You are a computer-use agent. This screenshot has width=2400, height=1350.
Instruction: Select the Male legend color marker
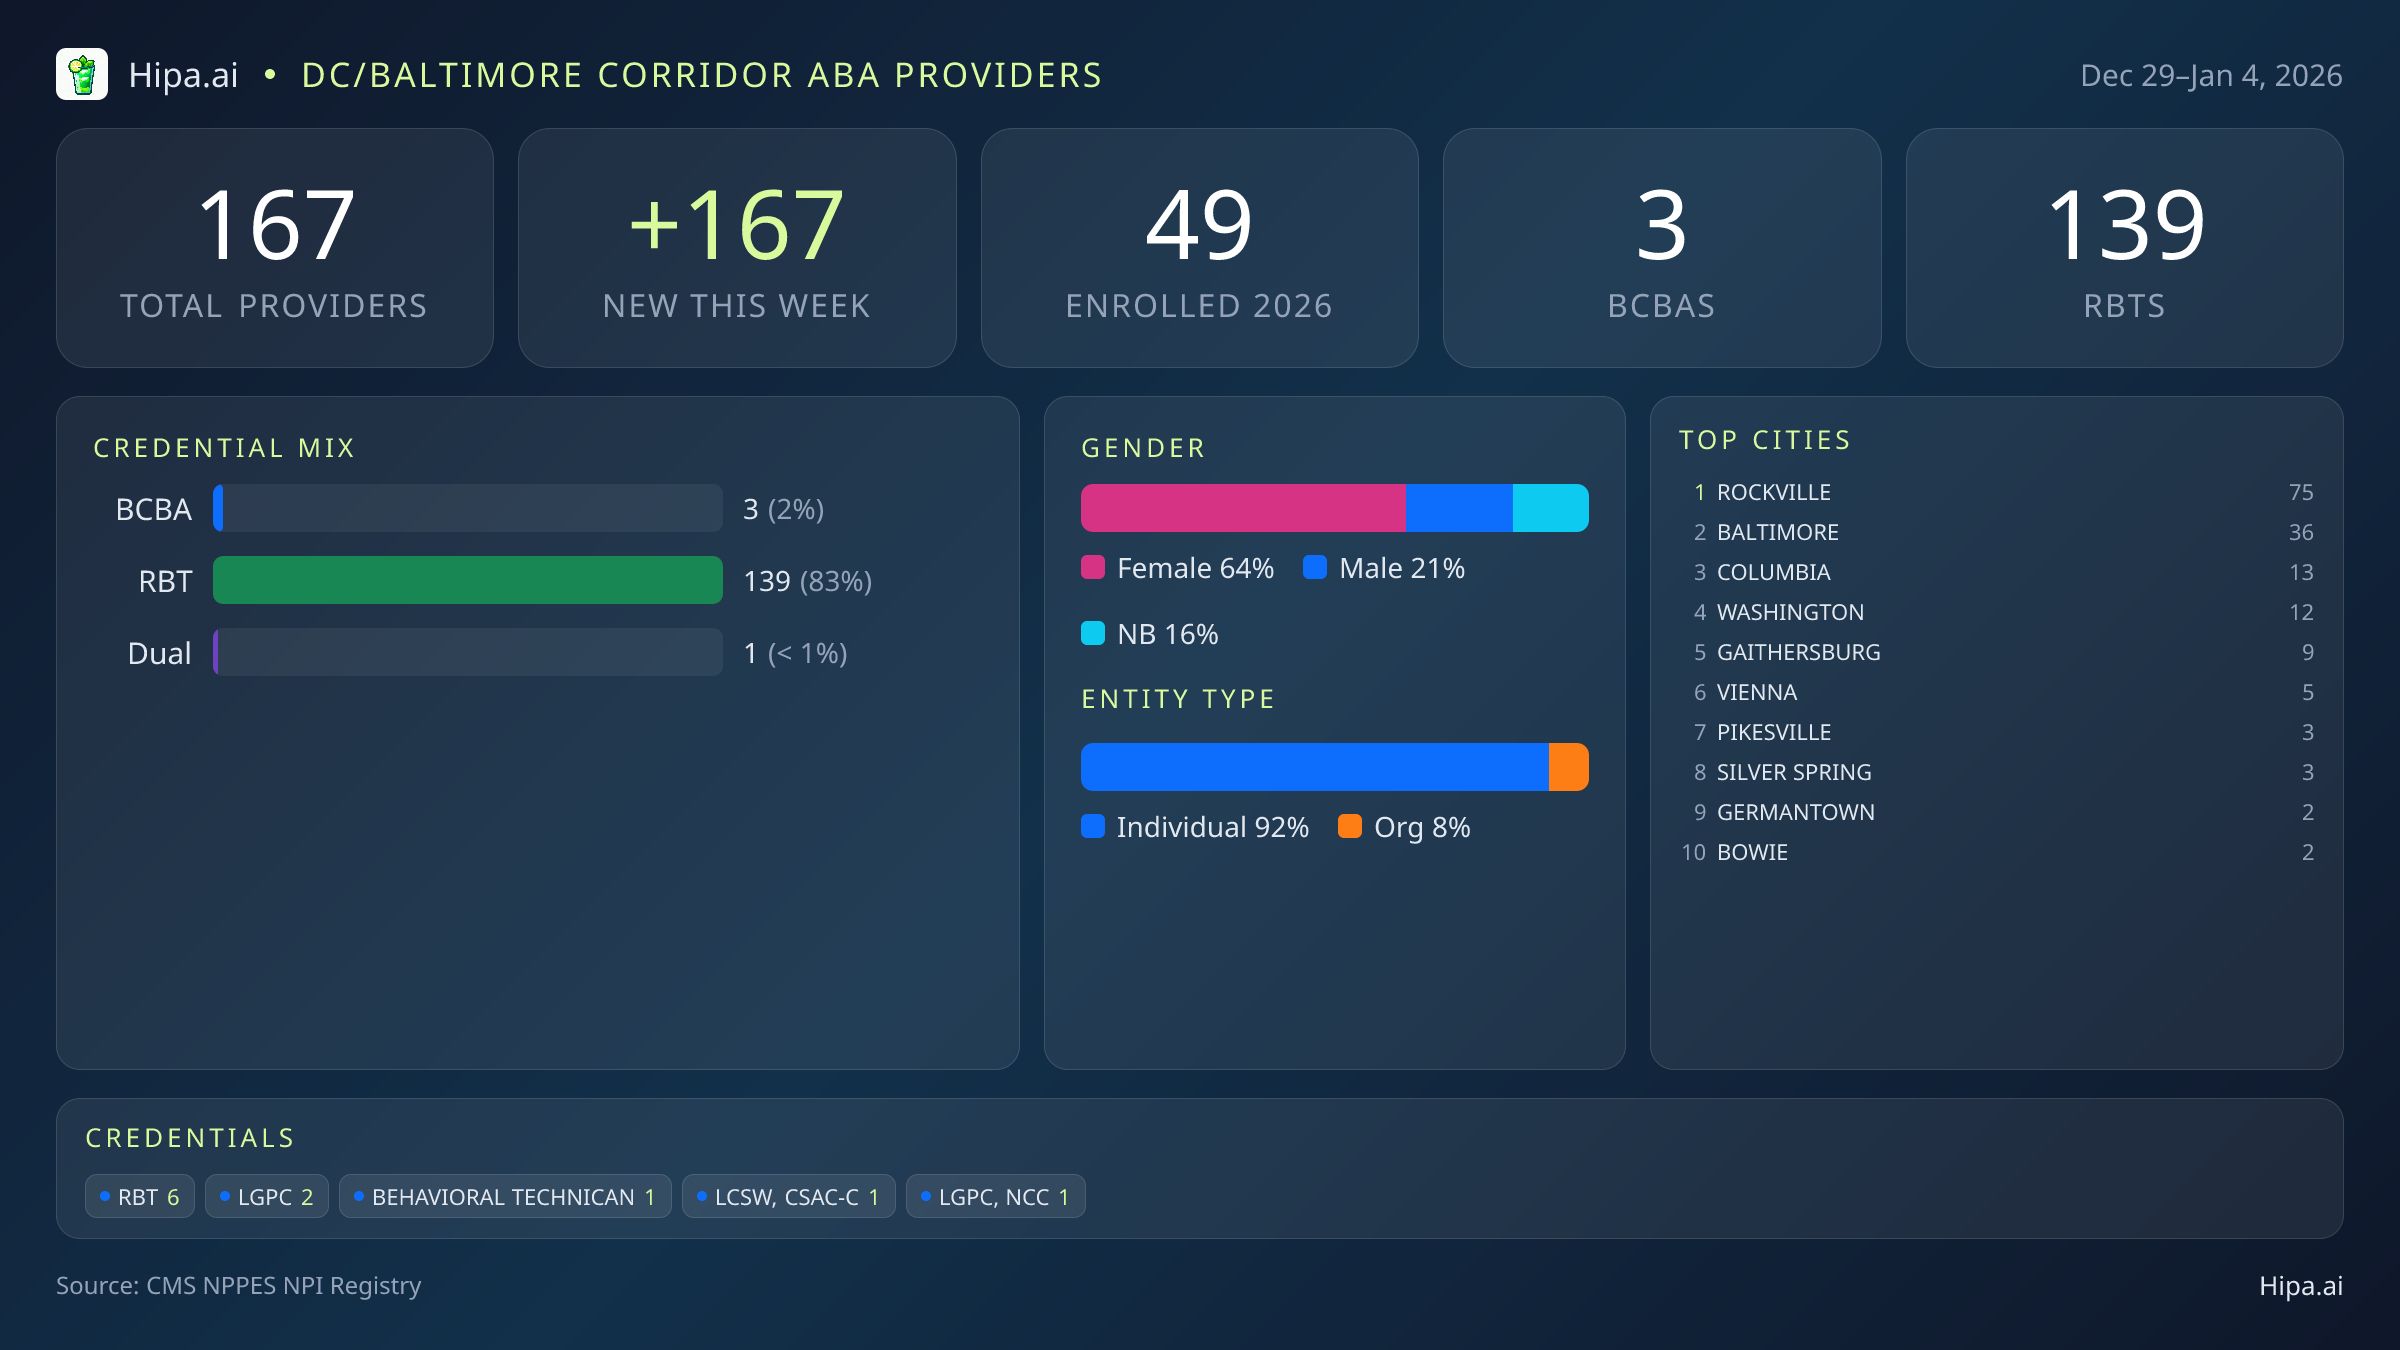point(1317,567)
